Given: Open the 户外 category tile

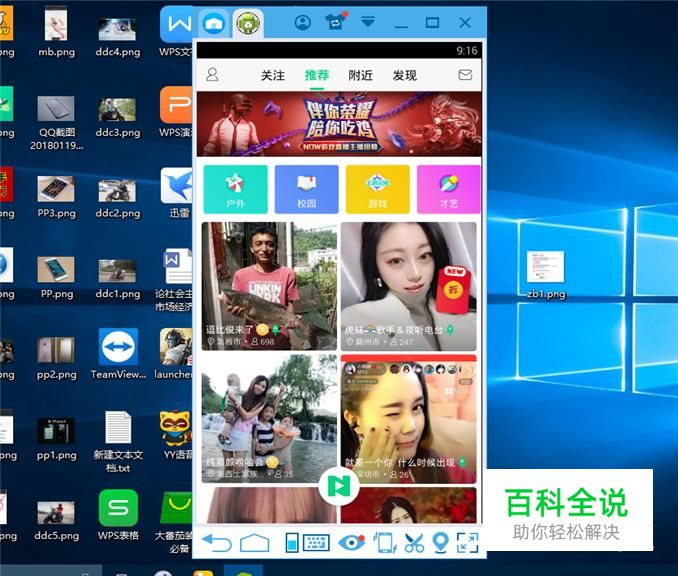Looking at the screenshot, I should coord(235,189).
